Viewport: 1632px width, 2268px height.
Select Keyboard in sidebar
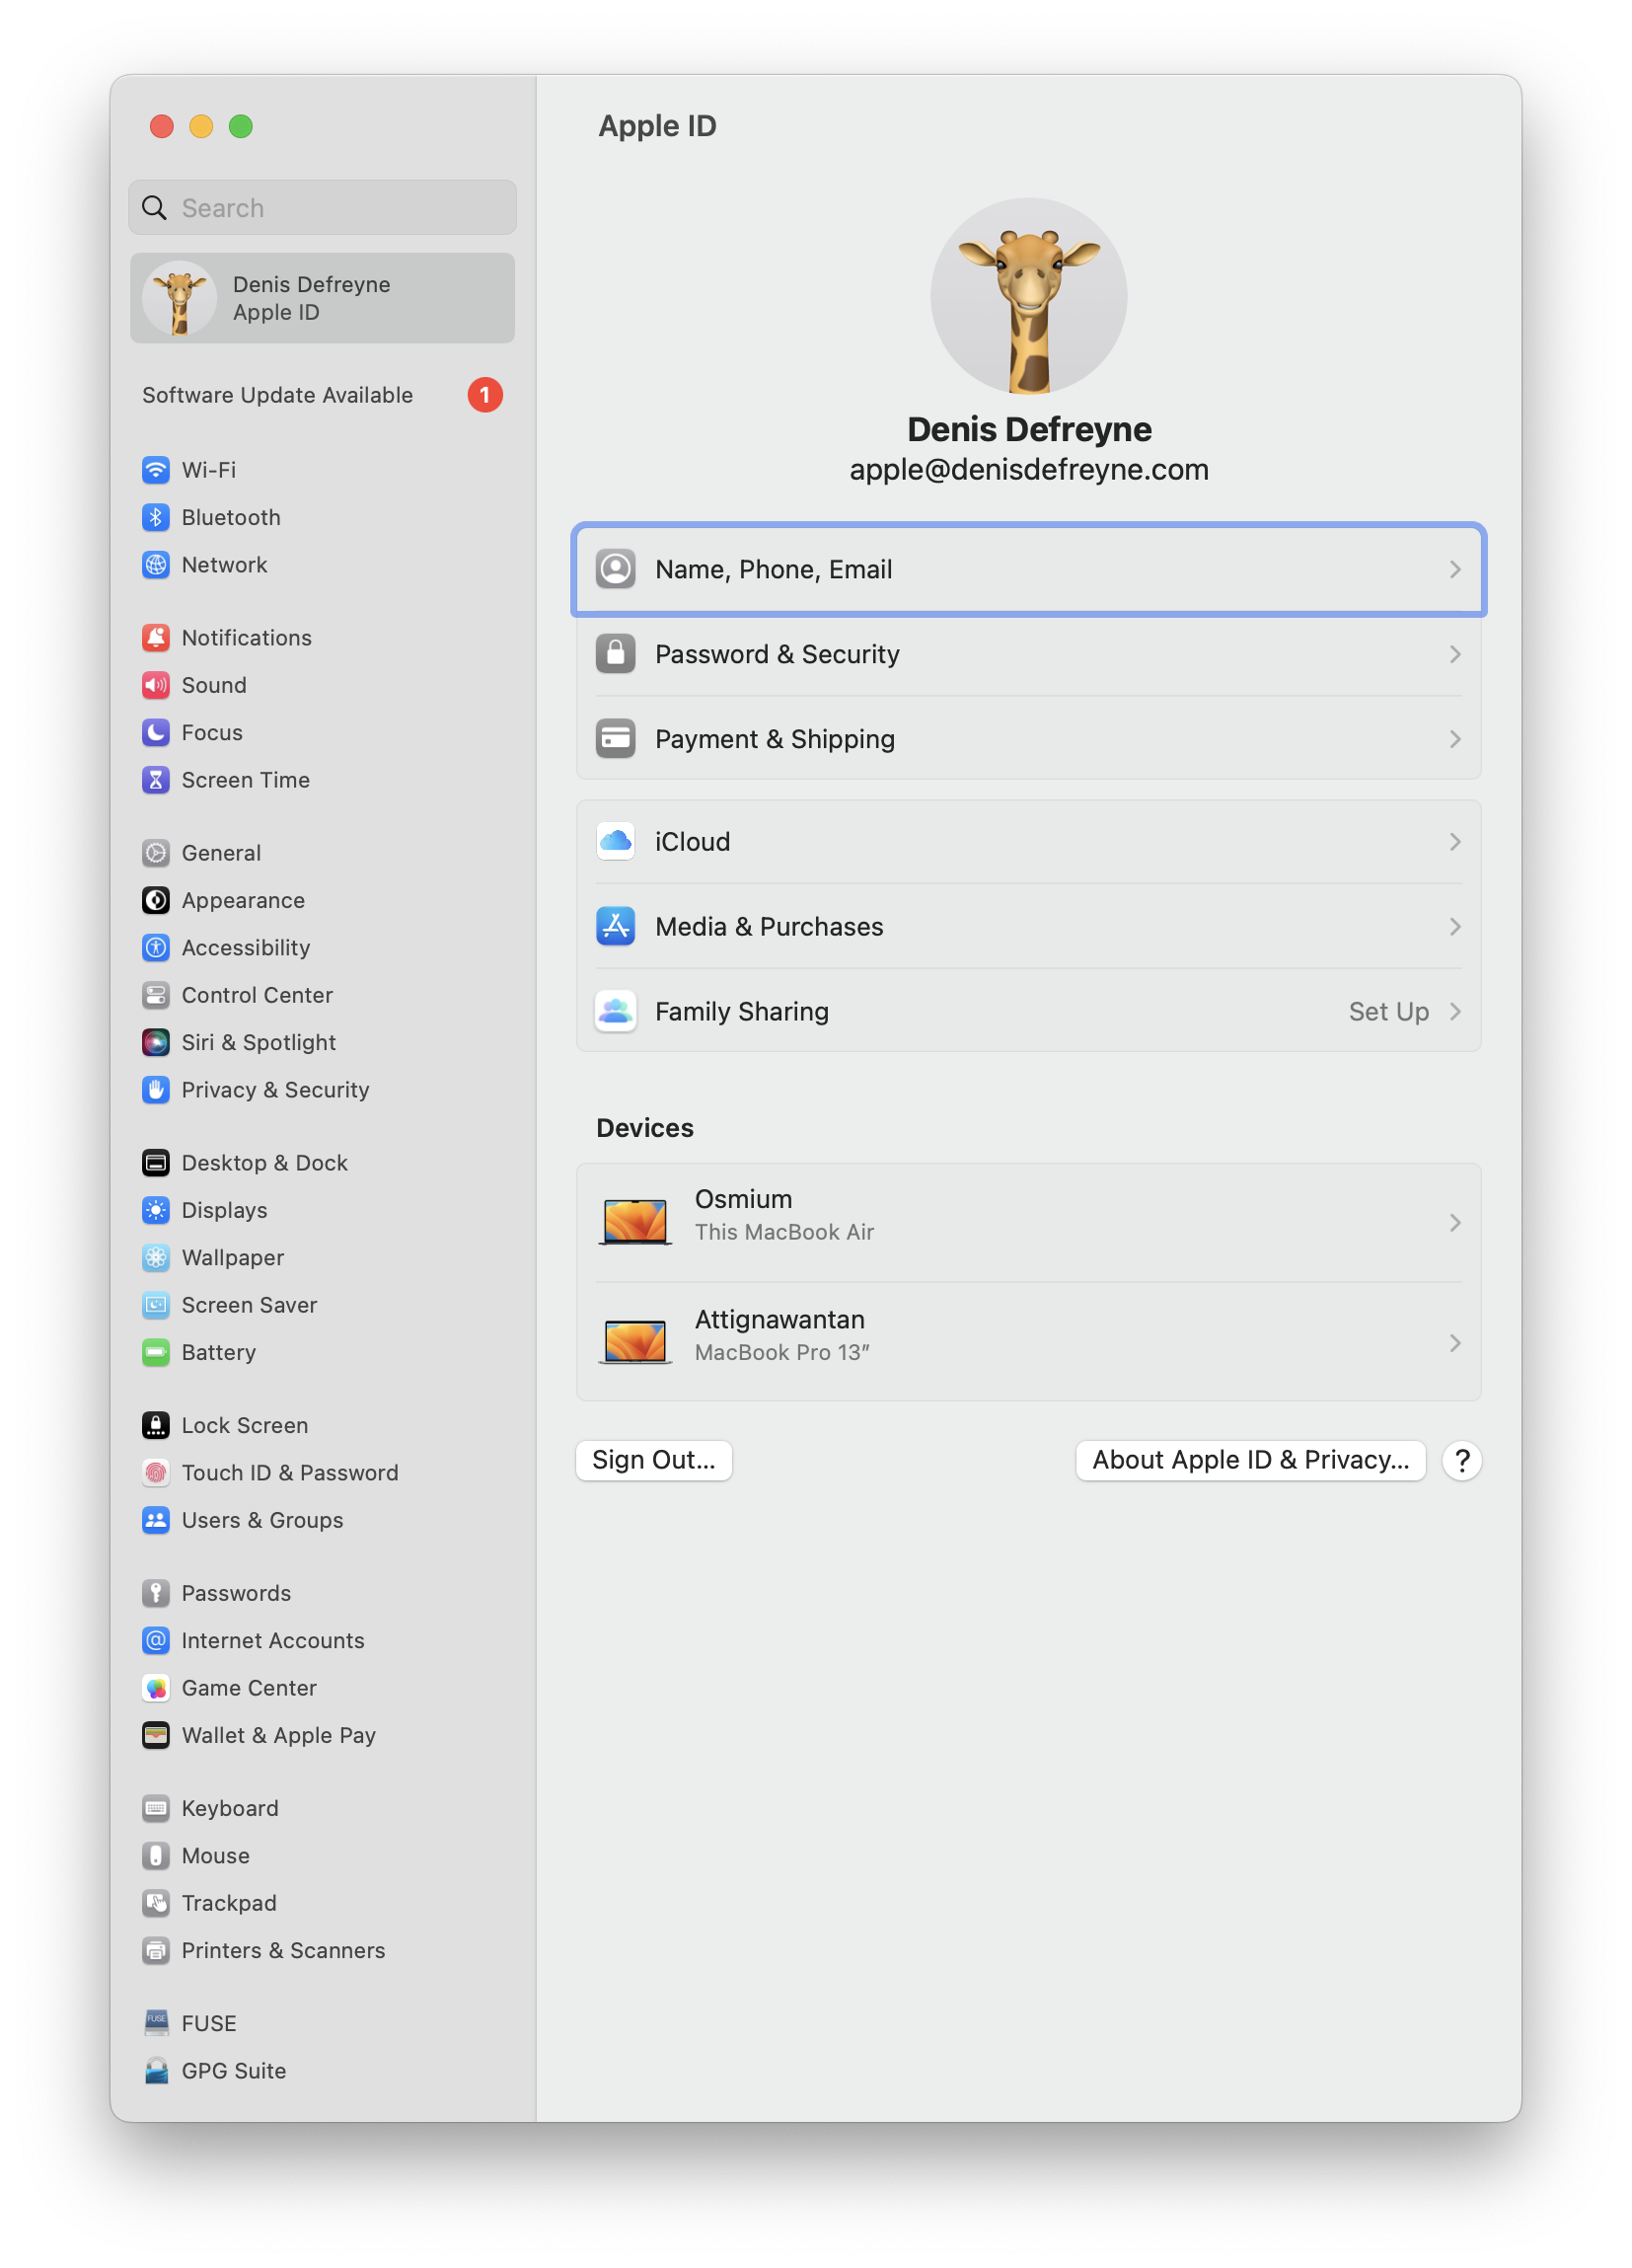(322, 1808)
